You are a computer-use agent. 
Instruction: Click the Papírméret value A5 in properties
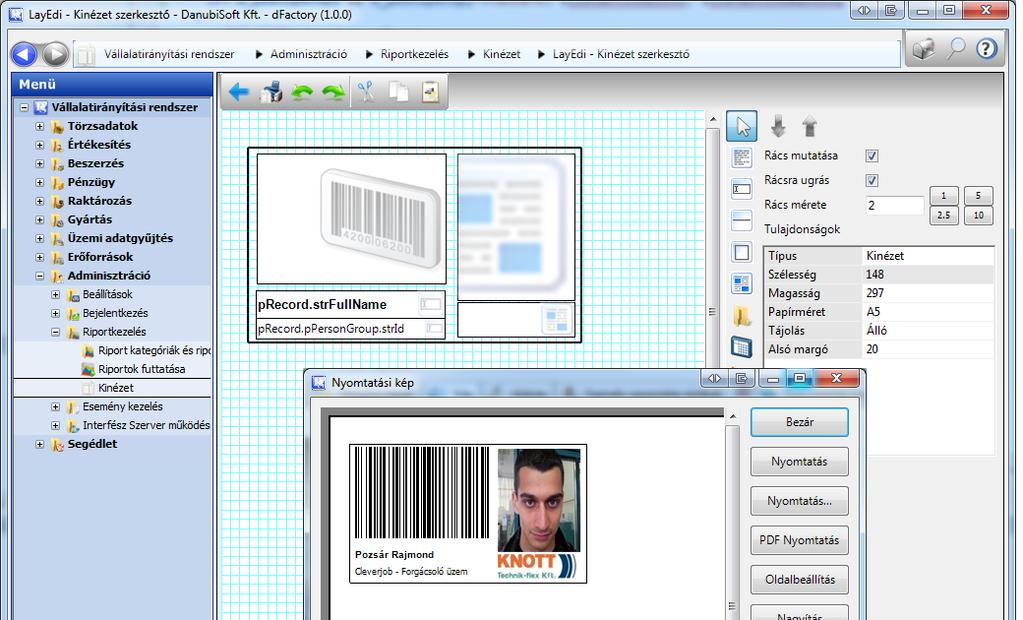873,312
